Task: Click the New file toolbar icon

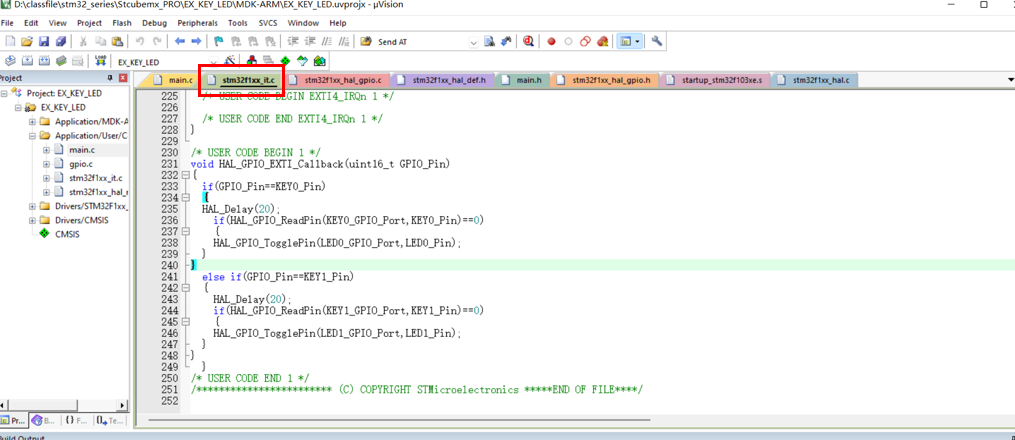Action: pyautogui.click(x=10, y=41)
